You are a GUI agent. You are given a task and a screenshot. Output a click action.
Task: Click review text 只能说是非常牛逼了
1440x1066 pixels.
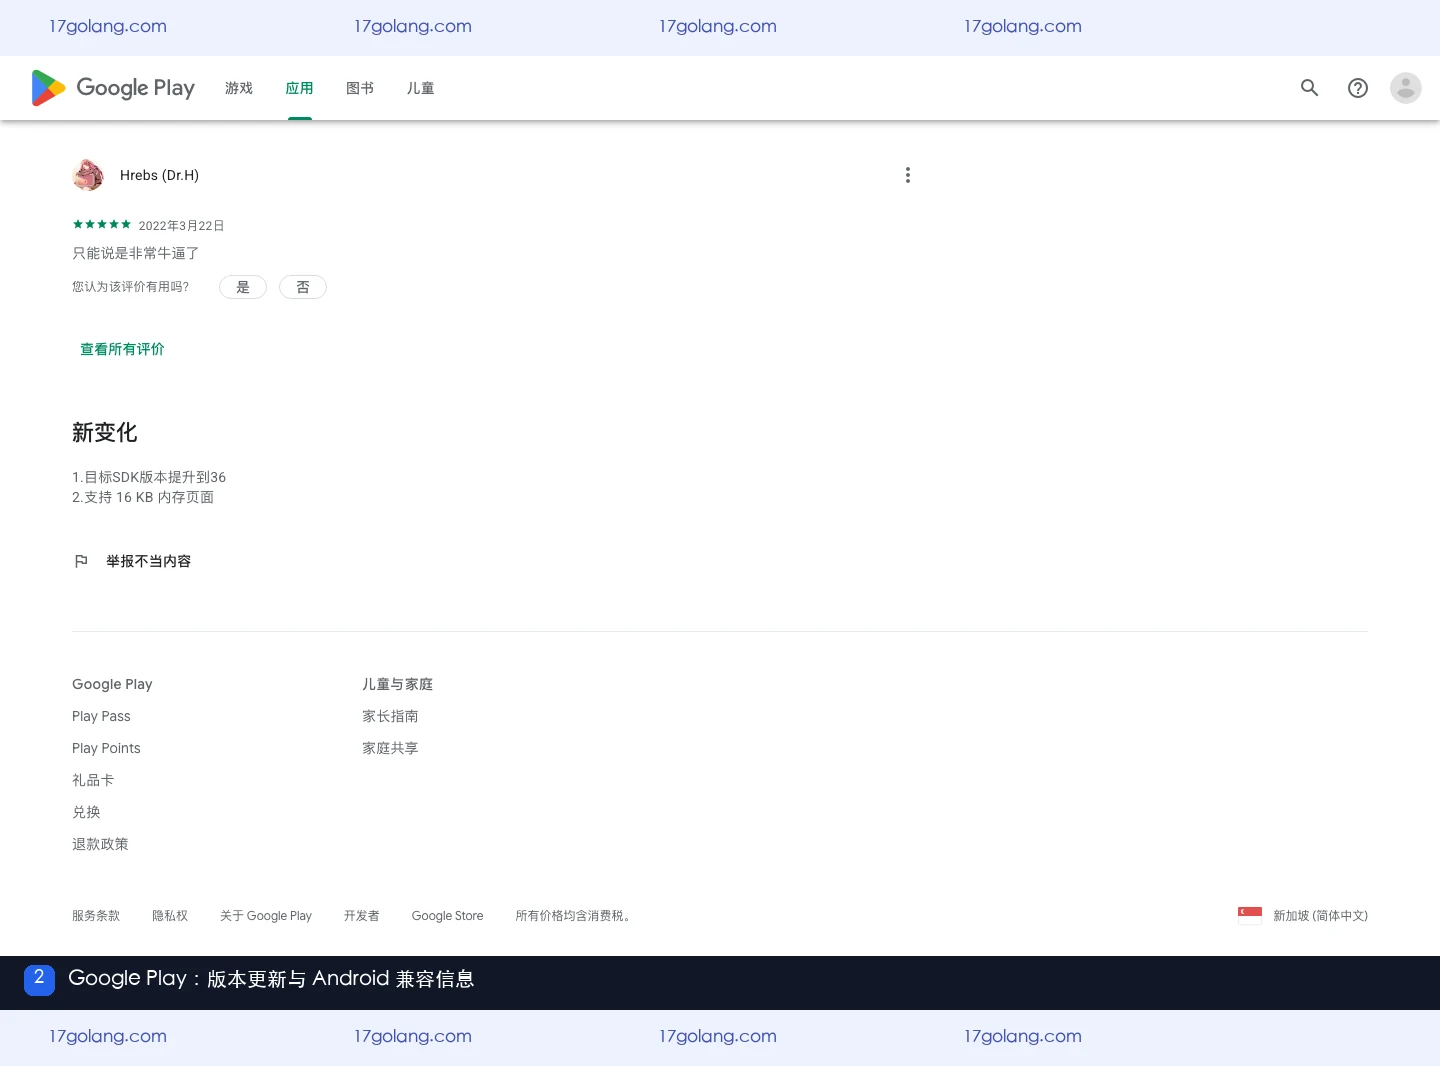(x=136, y=253)
